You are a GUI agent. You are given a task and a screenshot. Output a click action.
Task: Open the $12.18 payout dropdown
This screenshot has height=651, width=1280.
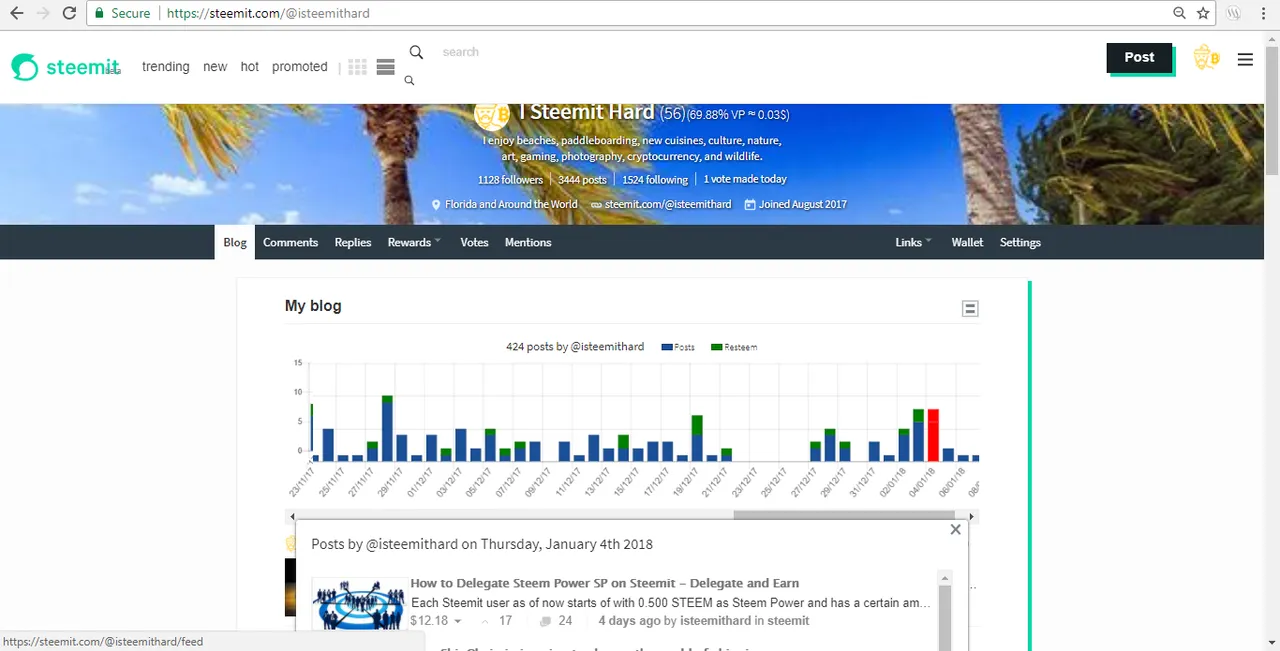point(435,621)
